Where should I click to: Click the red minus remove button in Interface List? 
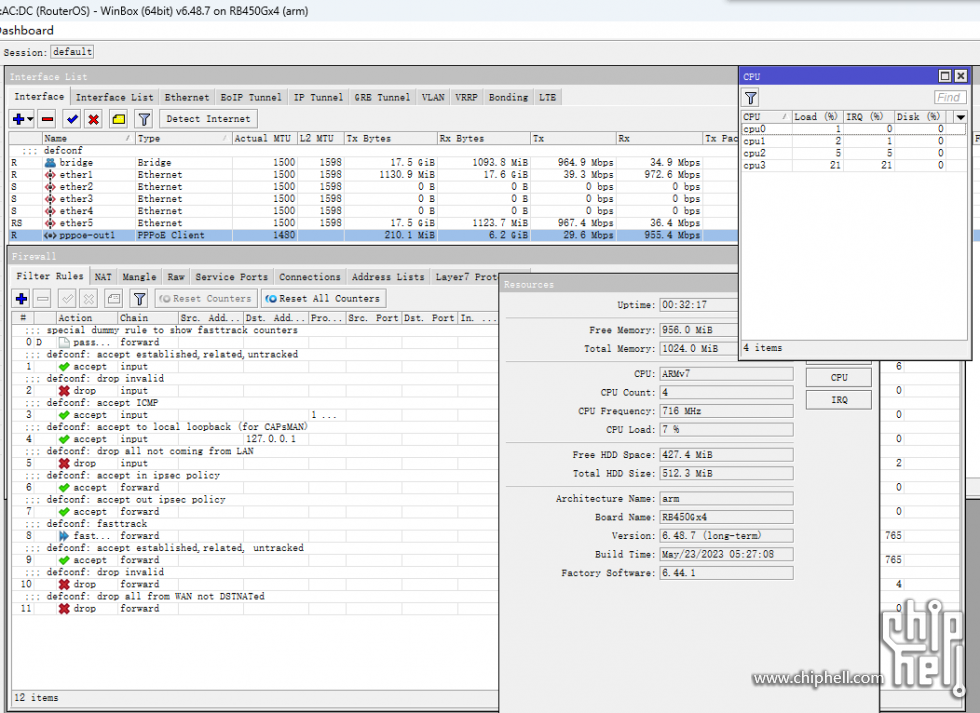point(47,119)
